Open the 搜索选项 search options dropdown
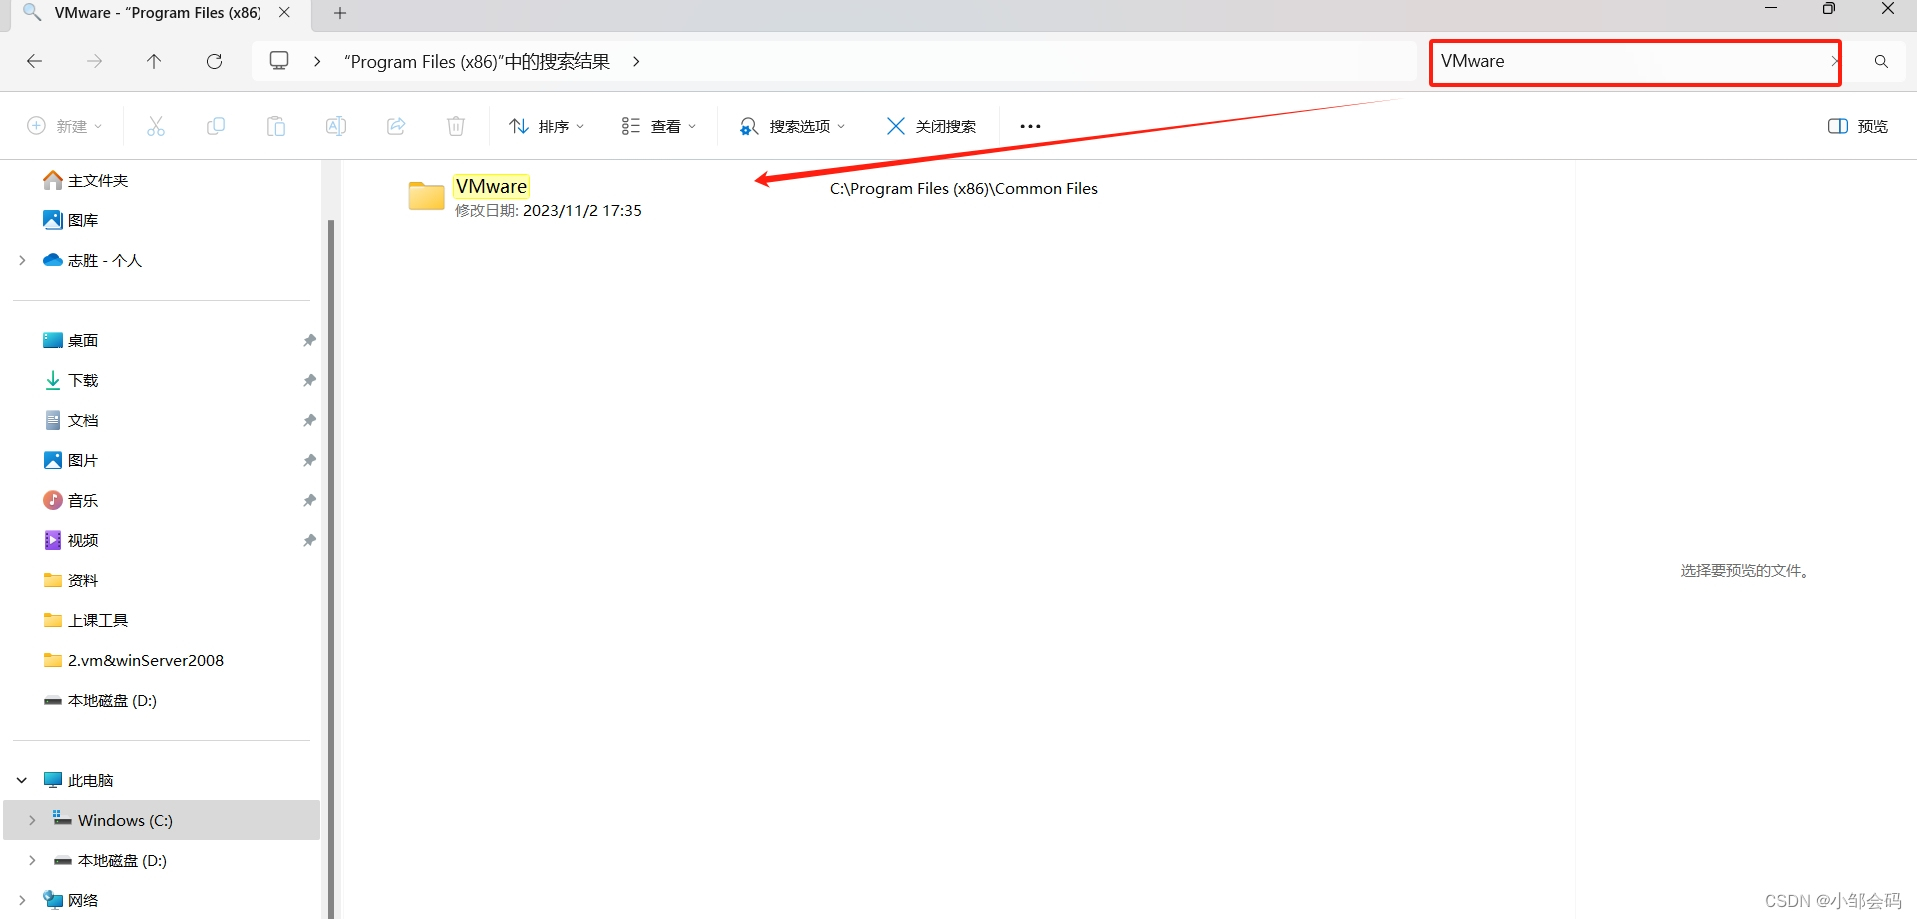This screenshot has width=1917, height=919. coord(792,126)
